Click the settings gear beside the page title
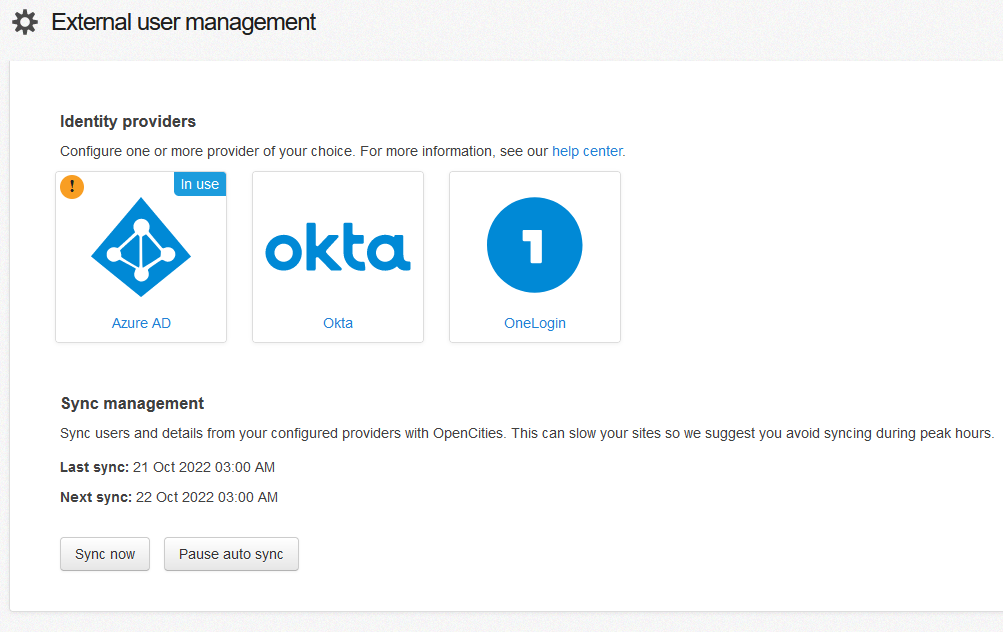Viewport: 1003px width, 632px height. (25, 21)
